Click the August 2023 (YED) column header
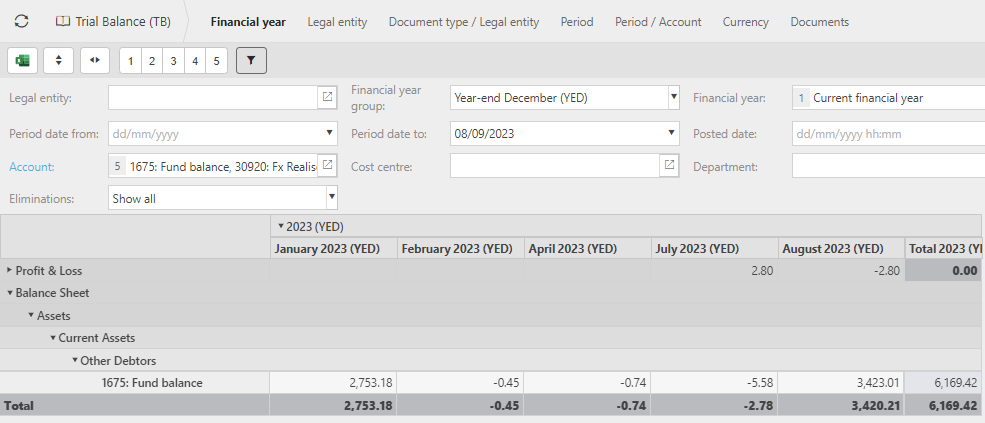985x423 pixels. tap(841, 248)
